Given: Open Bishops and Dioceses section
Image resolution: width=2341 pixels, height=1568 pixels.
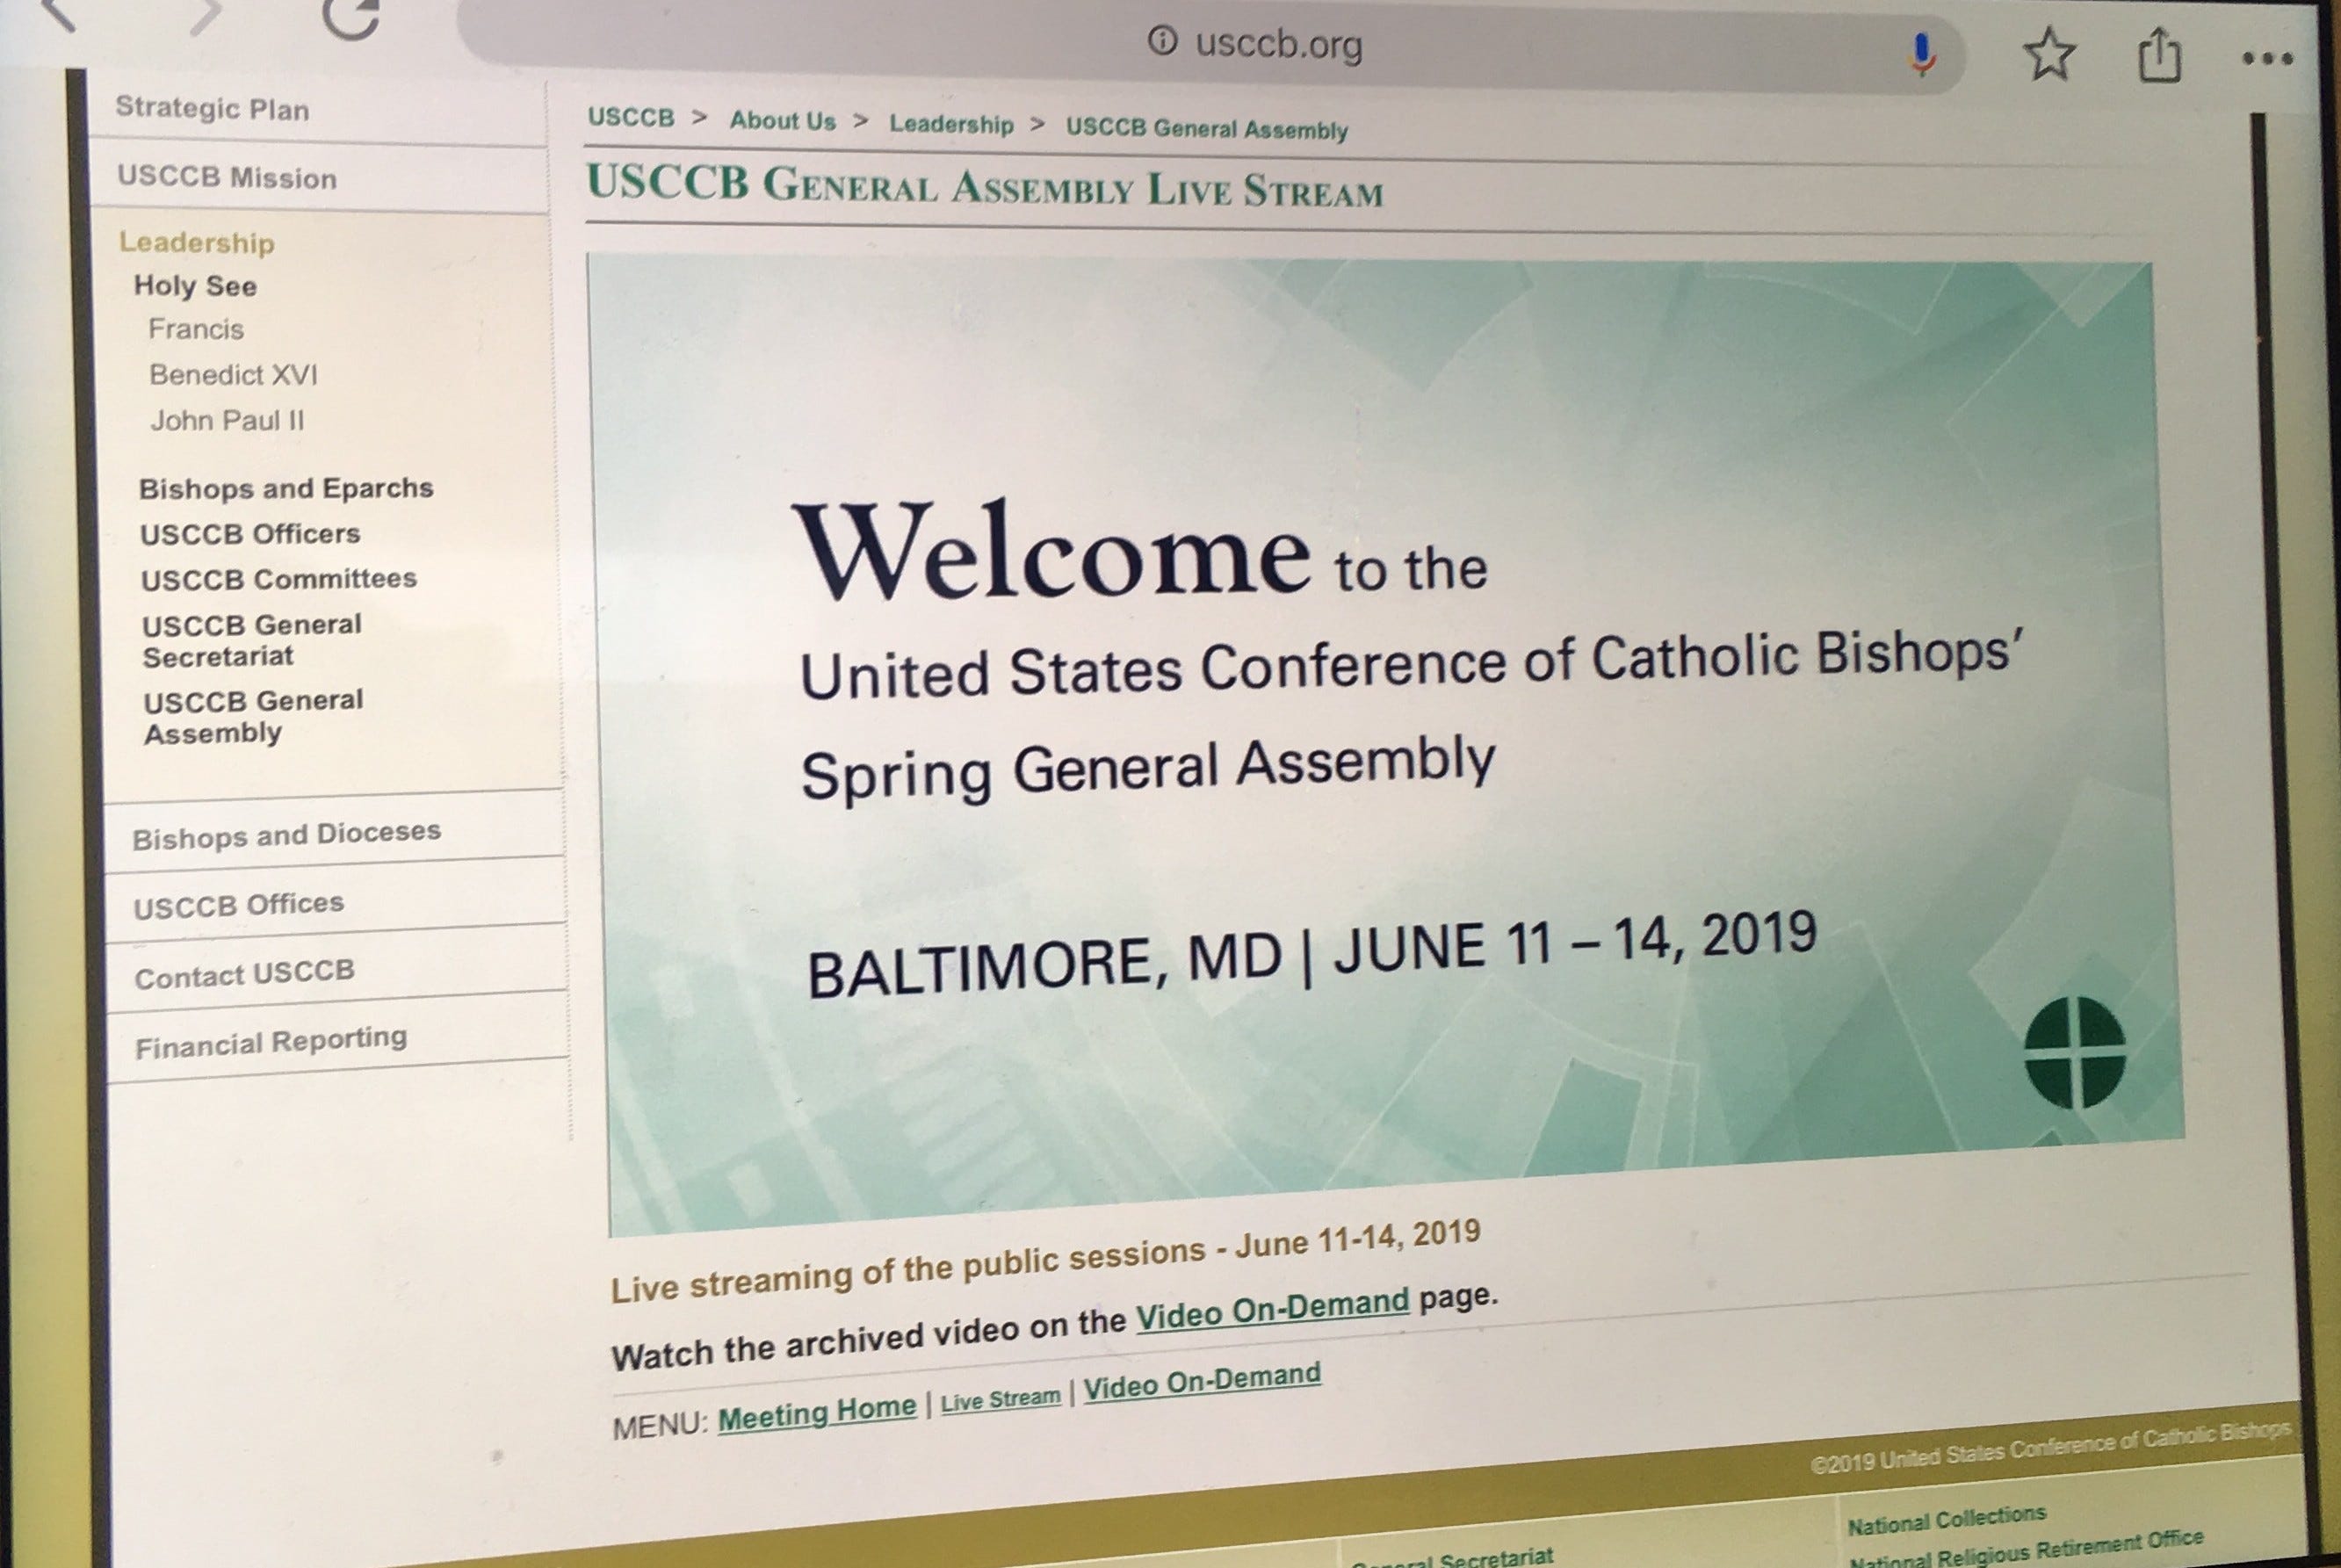Looking at the screenshot, I should [286, 834].
